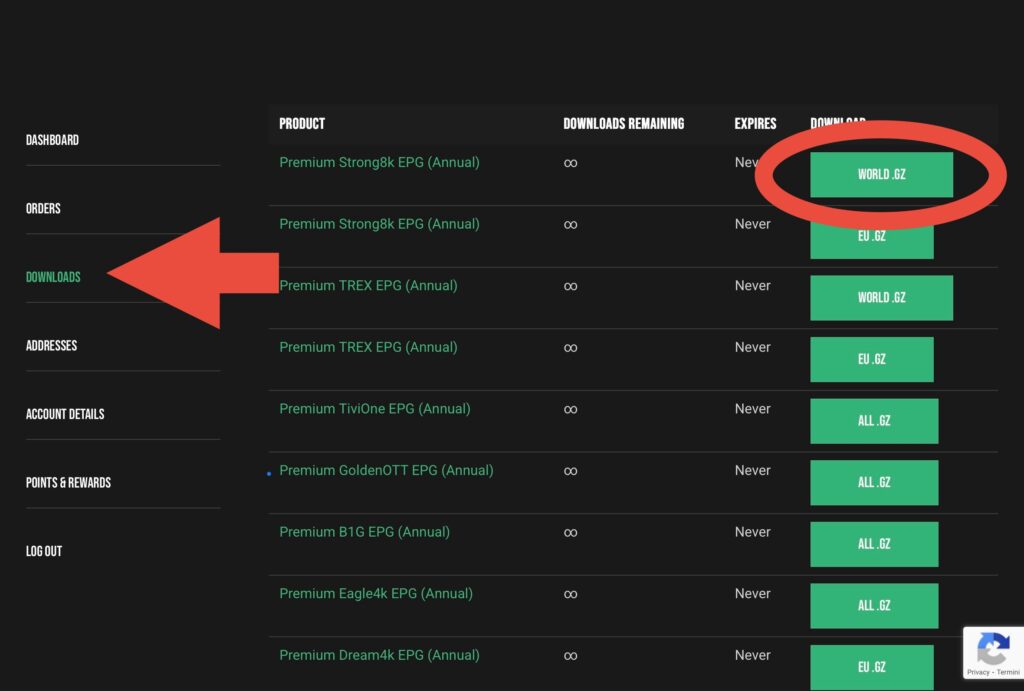Click the Expires column header
This screenshot has width=1024, height=691.
coord(755,123)
